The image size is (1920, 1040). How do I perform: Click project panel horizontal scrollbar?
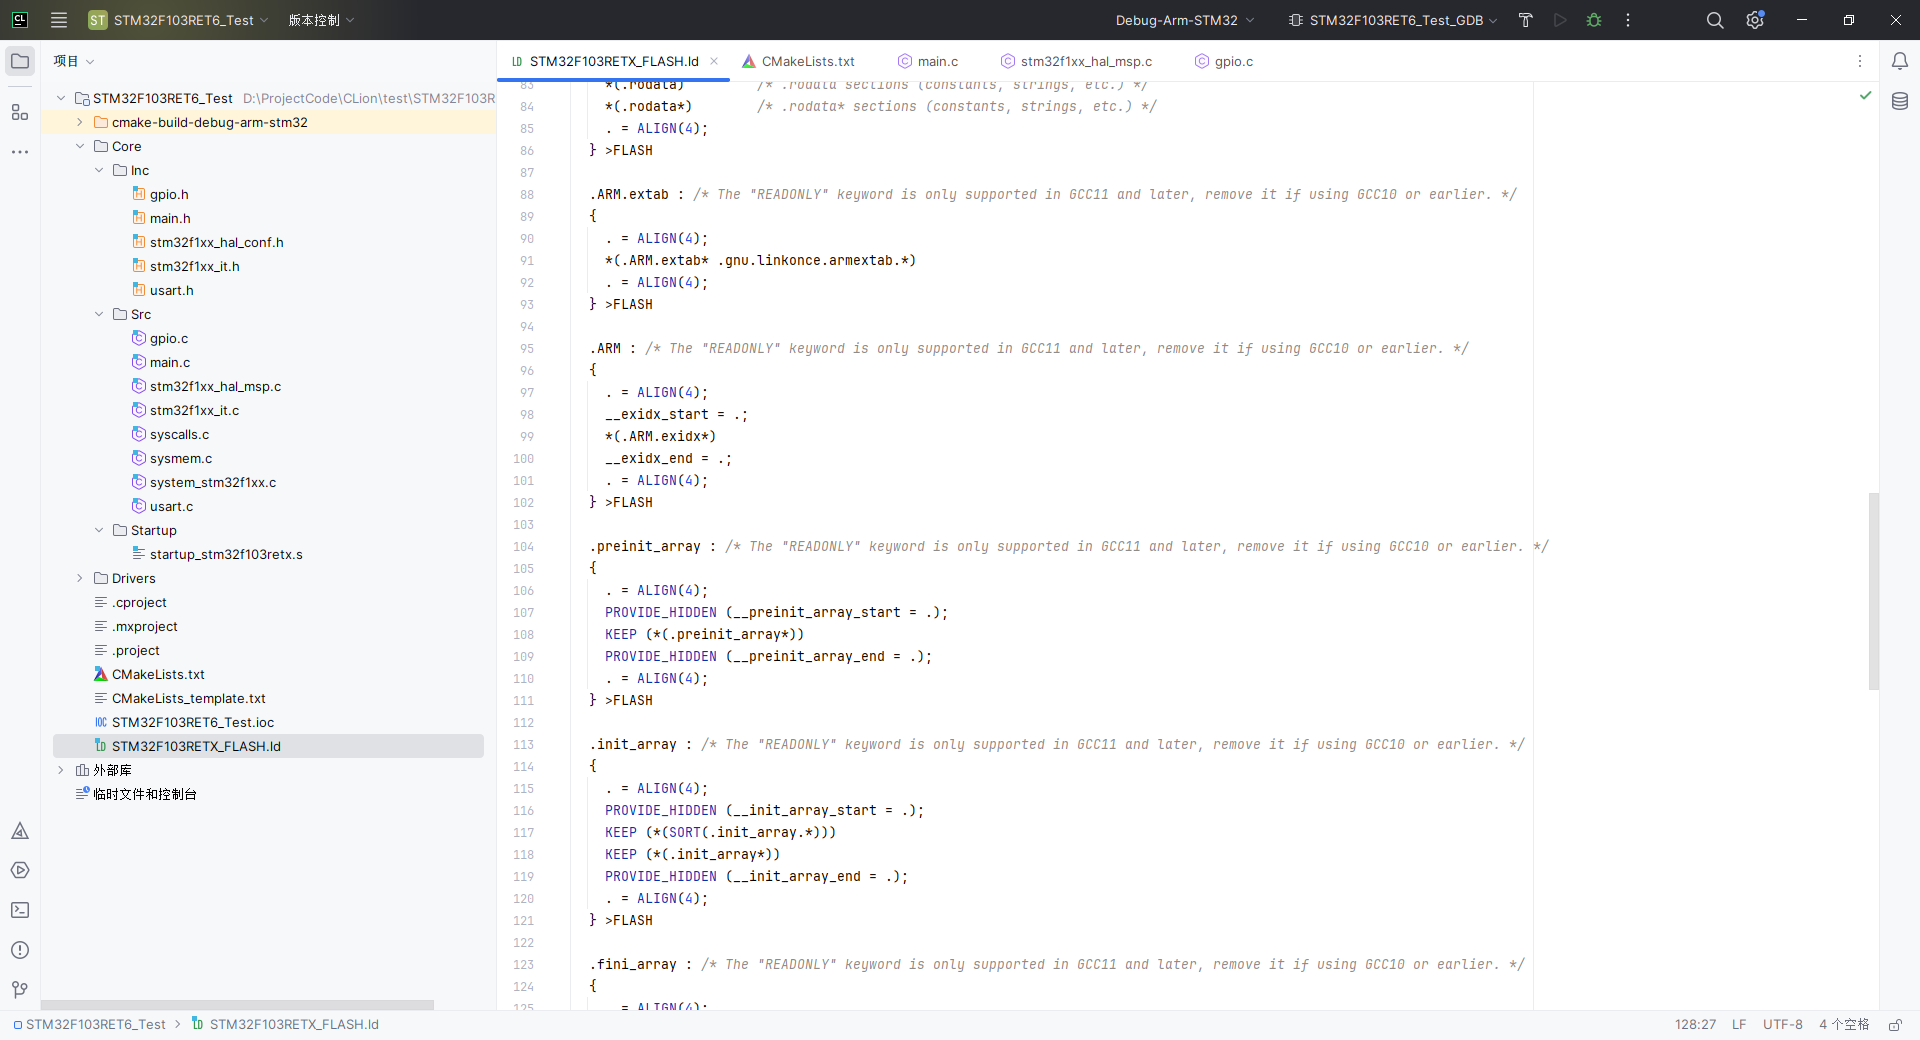tap(237, 1005)
